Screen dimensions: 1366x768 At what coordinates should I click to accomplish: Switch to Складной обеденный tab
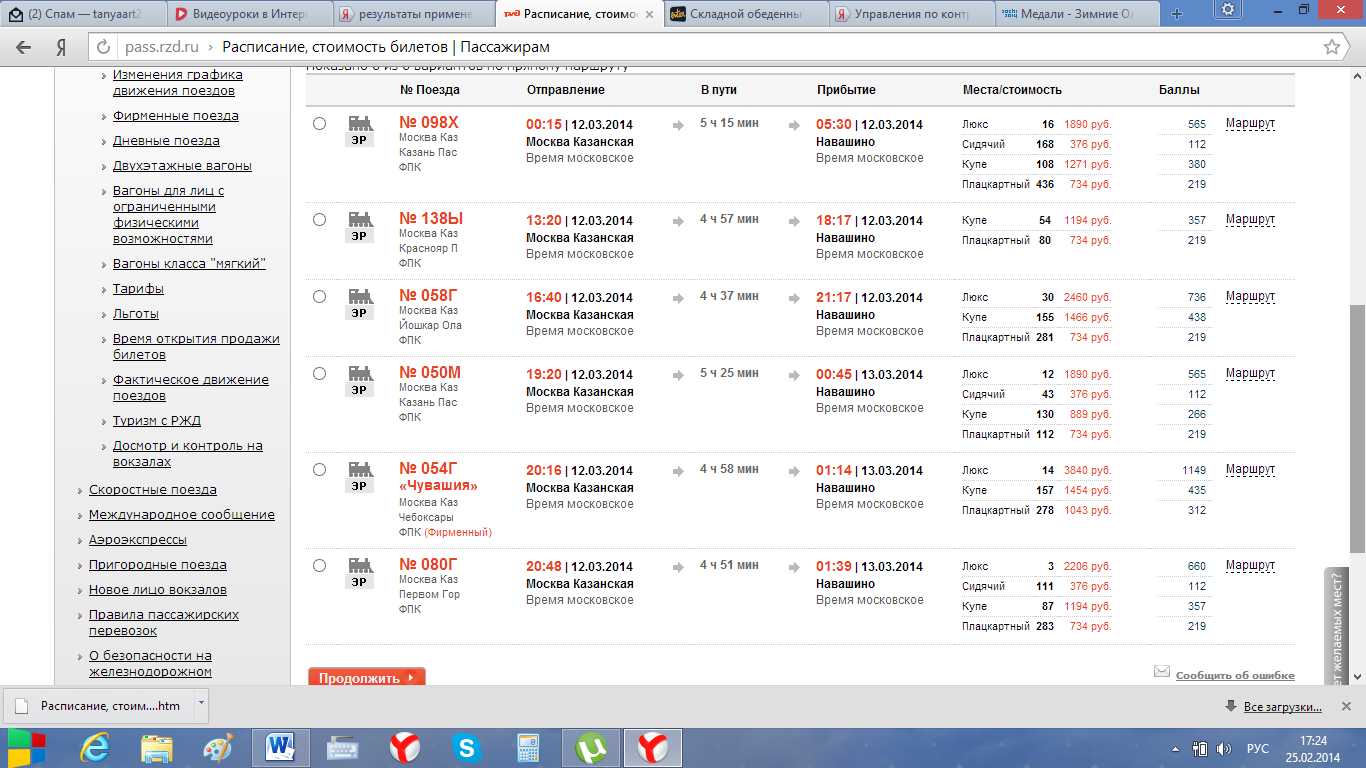(x=746, y=14)
